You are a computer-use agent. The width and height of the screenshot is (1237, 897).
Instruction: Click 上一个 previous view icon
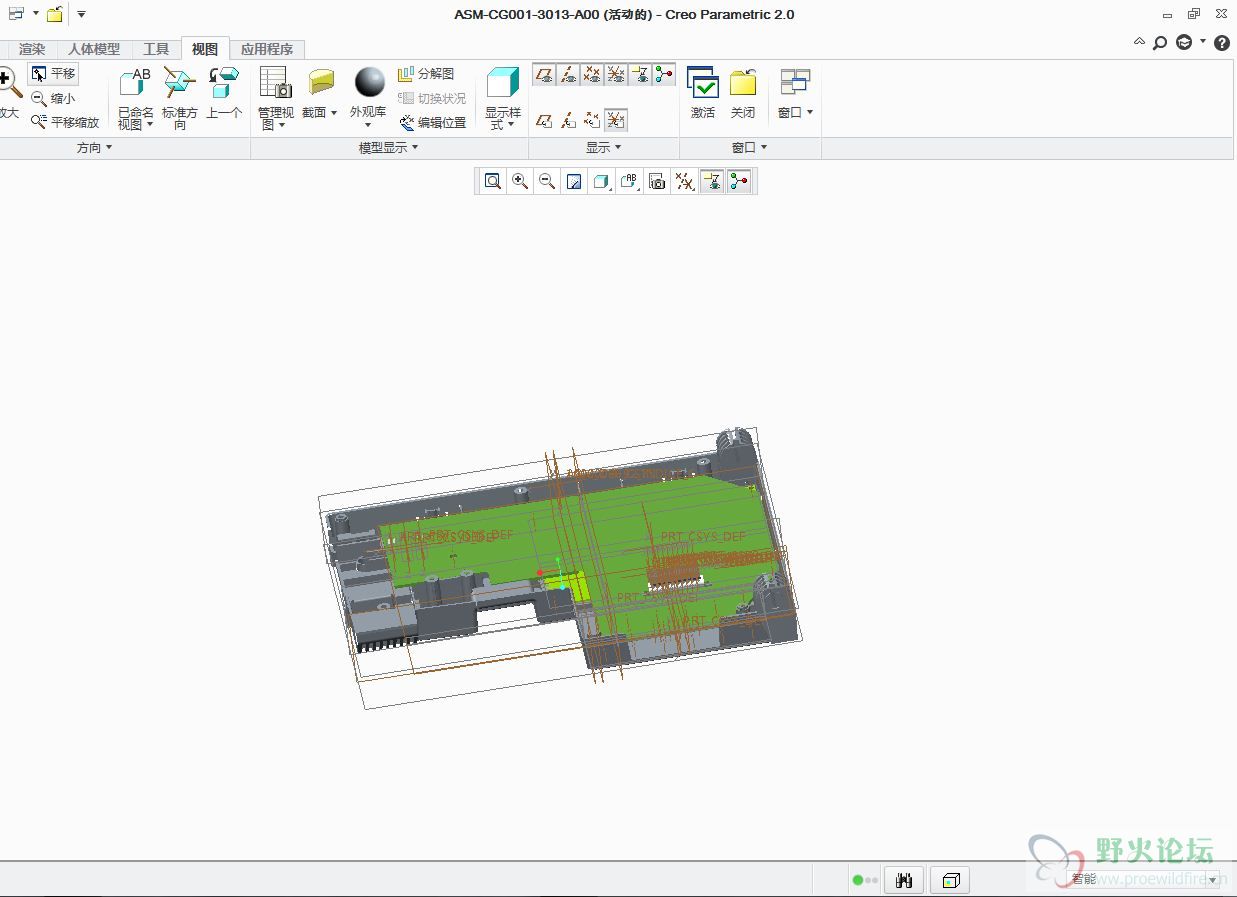click(224, 93)
